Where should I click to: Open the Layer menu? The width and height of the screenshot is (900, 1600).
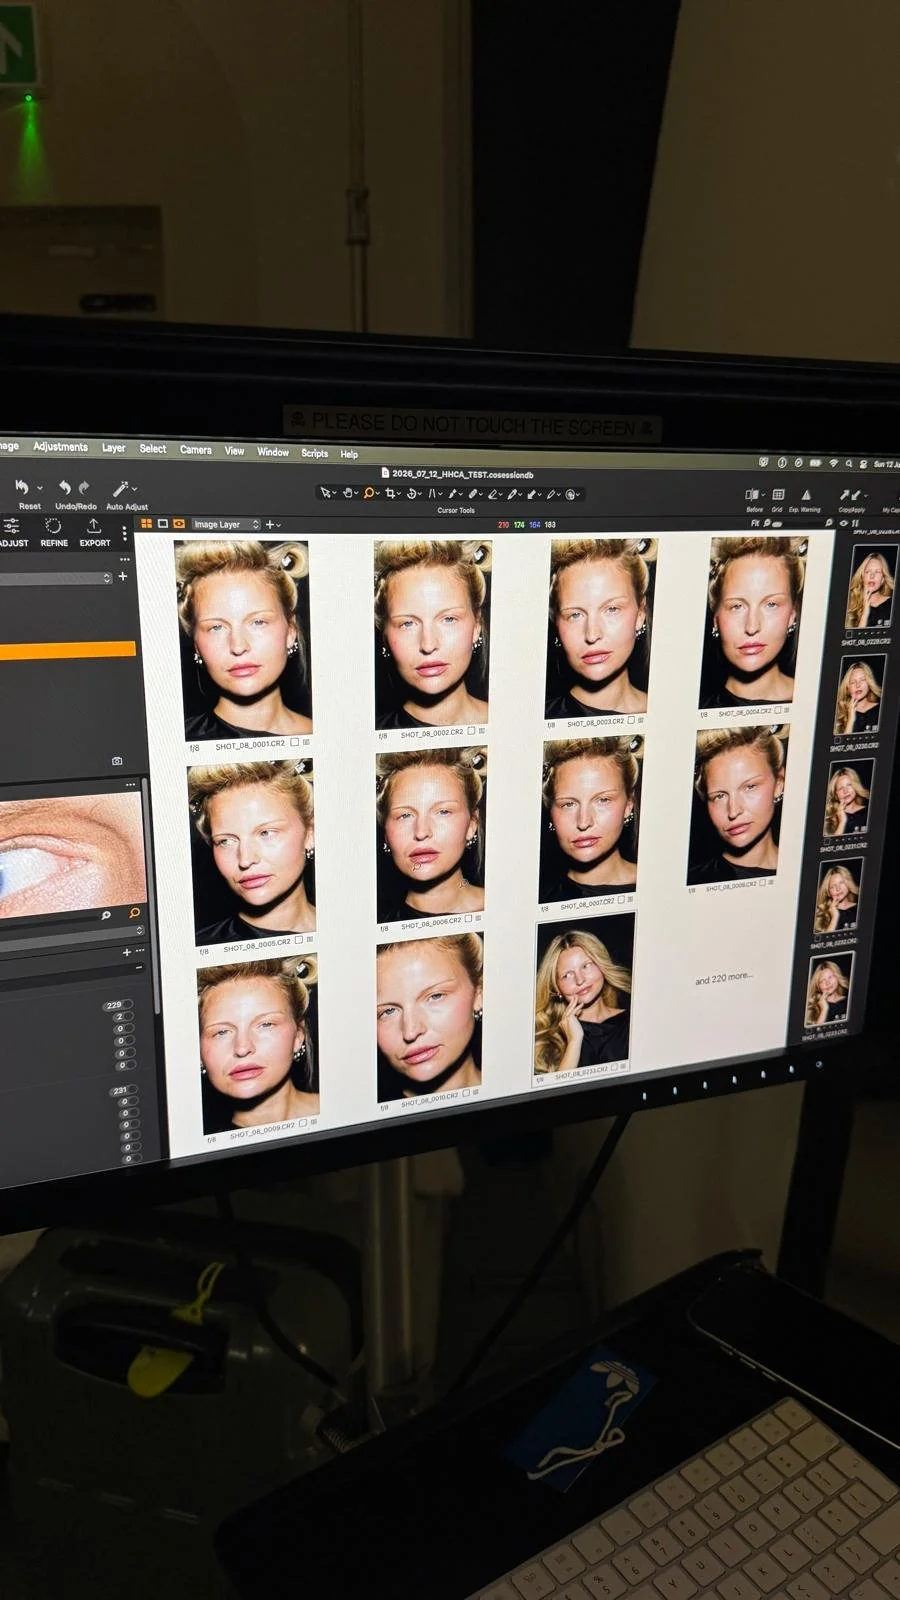113,448
